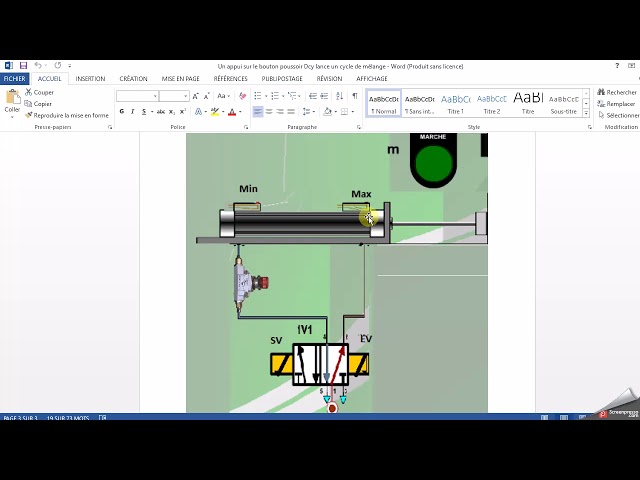Switch to the MISE EN PAGE tab
This screenshot has width=640, height=480.
tap(180, 79)
